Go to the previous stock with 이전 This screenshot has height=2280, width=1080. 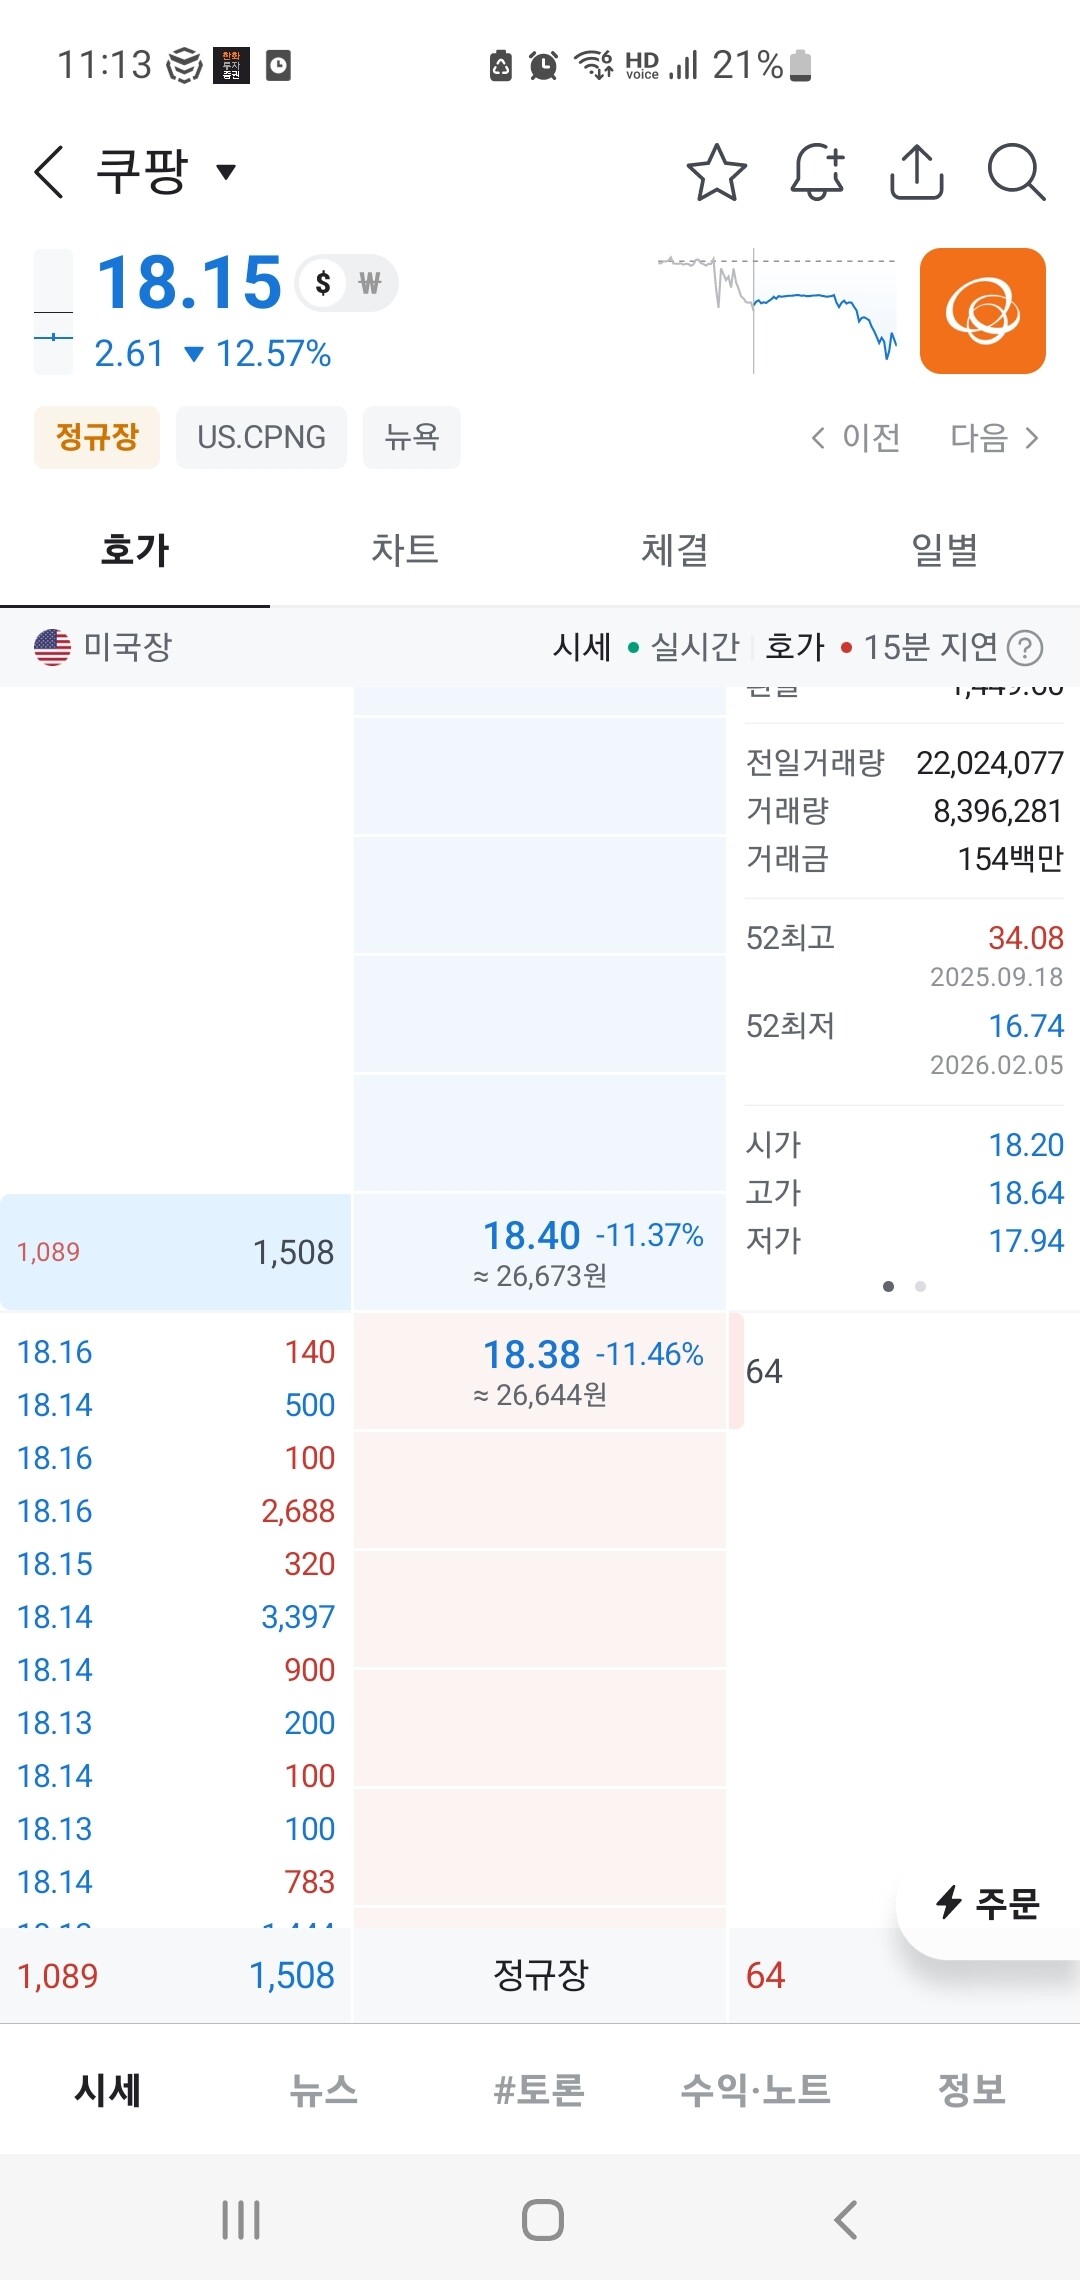click(x=855, y=437)
